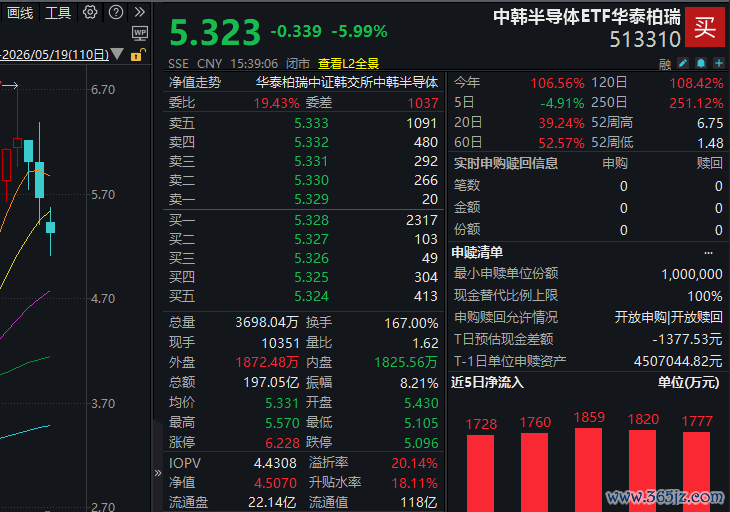
Task: Click the stock code 513310
Action: [x=645, y=40]
